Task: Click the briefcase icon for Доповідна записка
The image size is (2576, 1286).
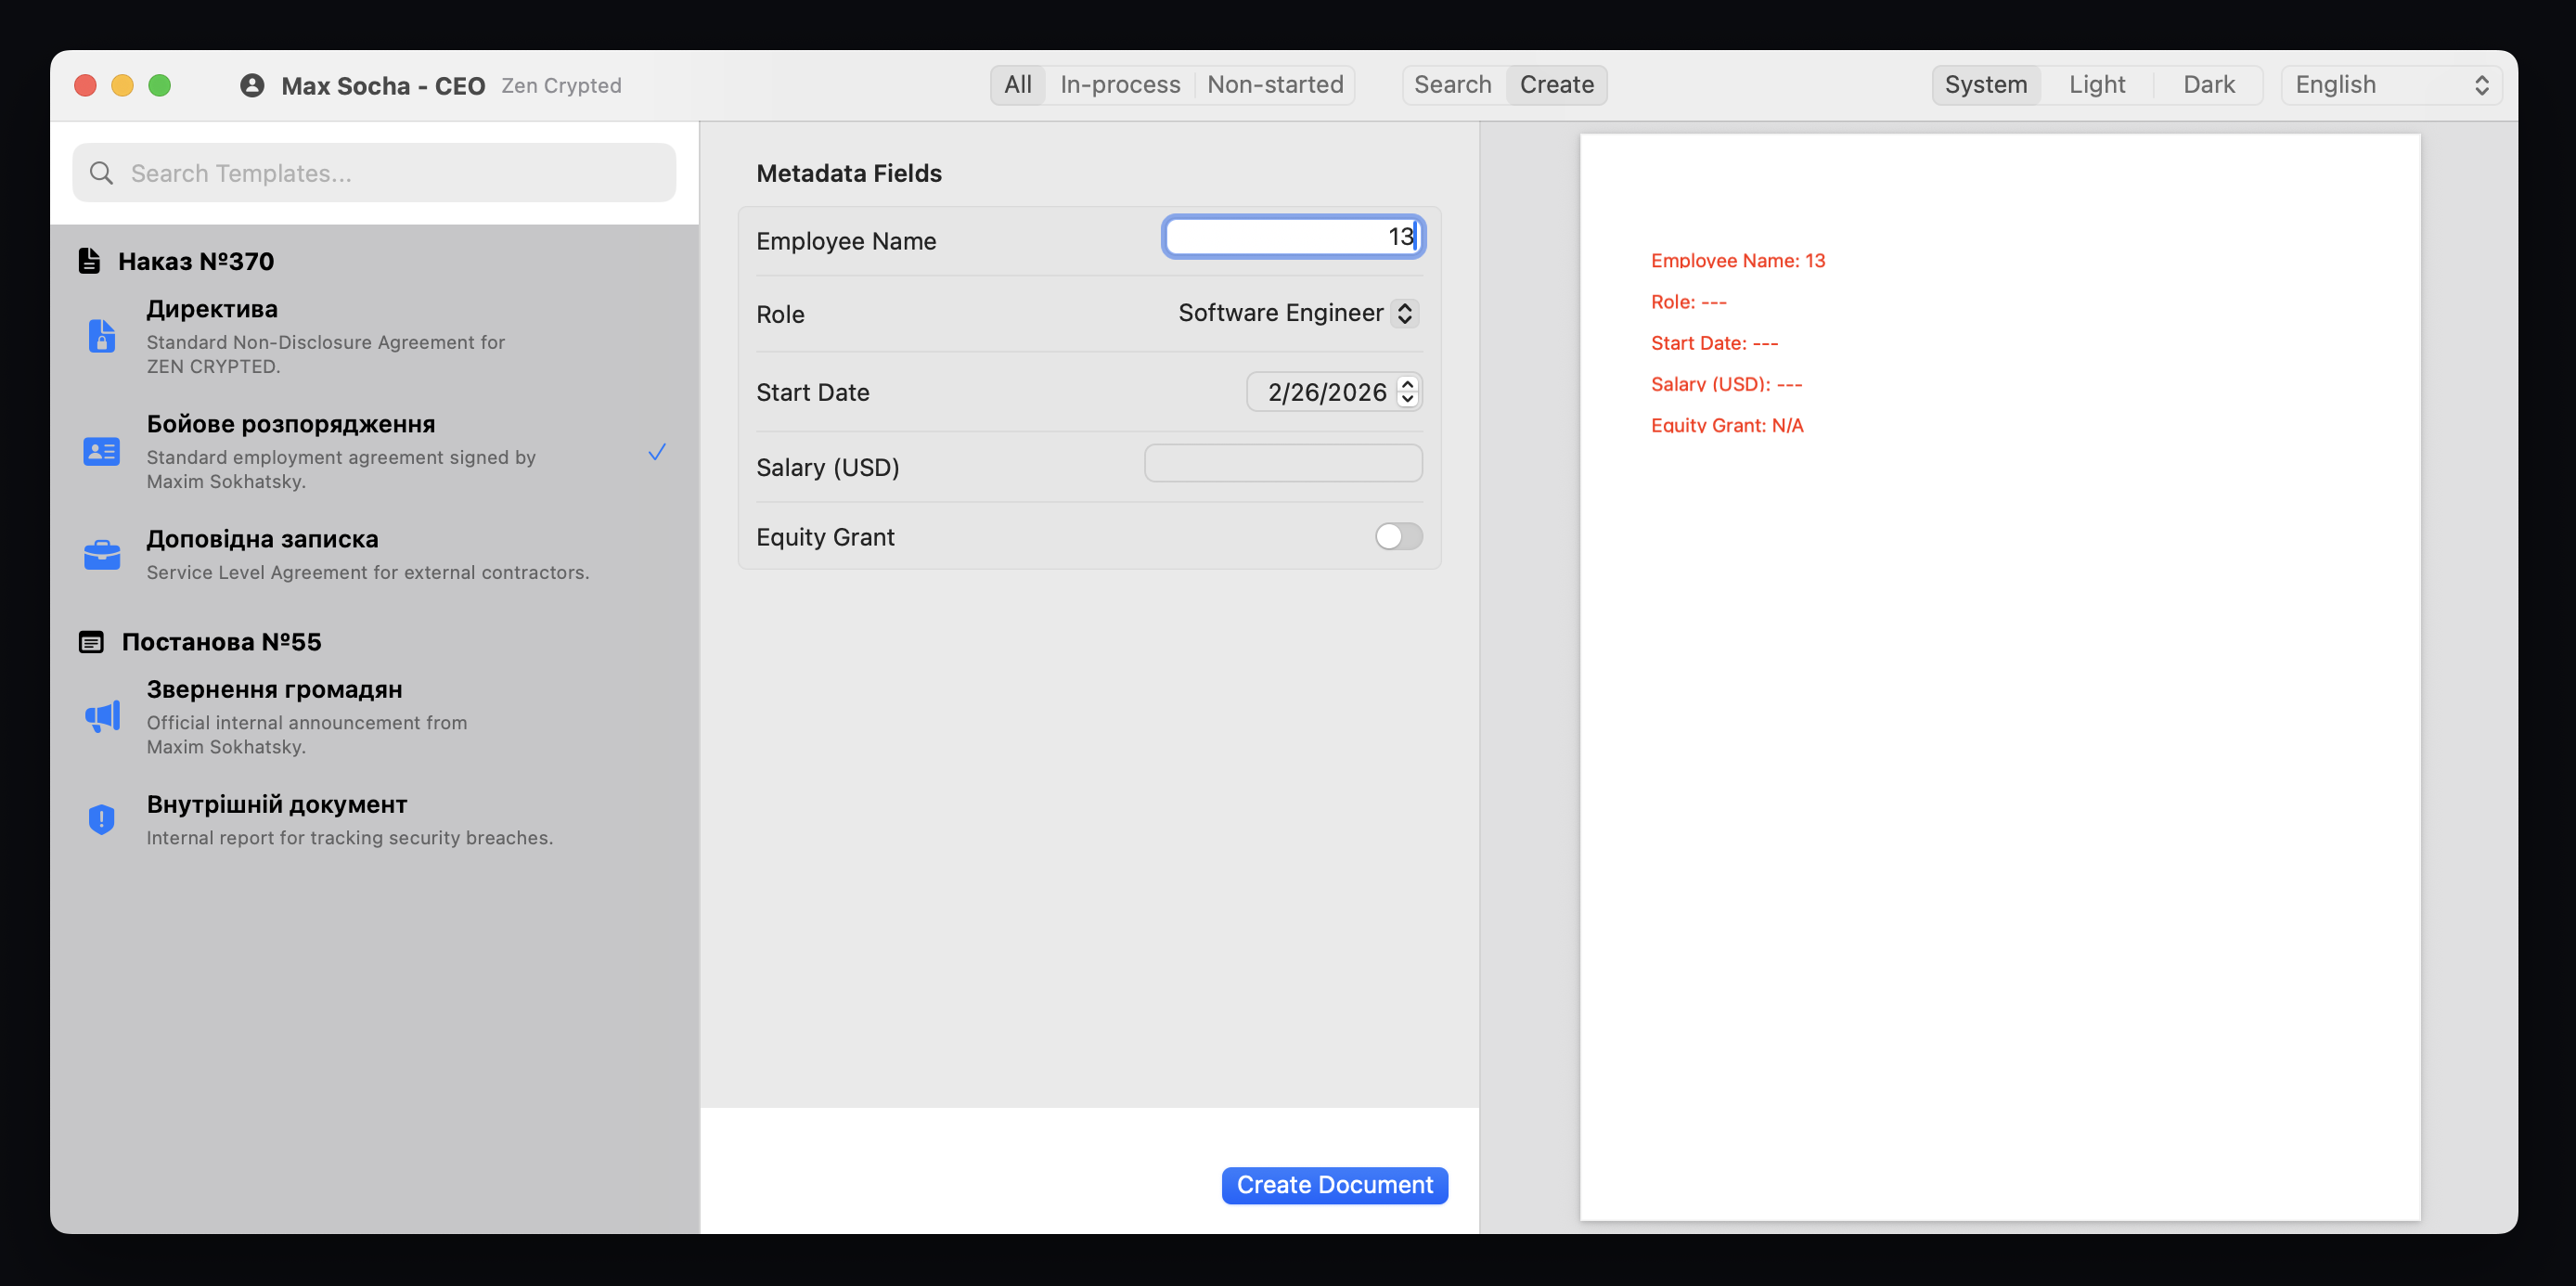Action: (x=101, y=554)
